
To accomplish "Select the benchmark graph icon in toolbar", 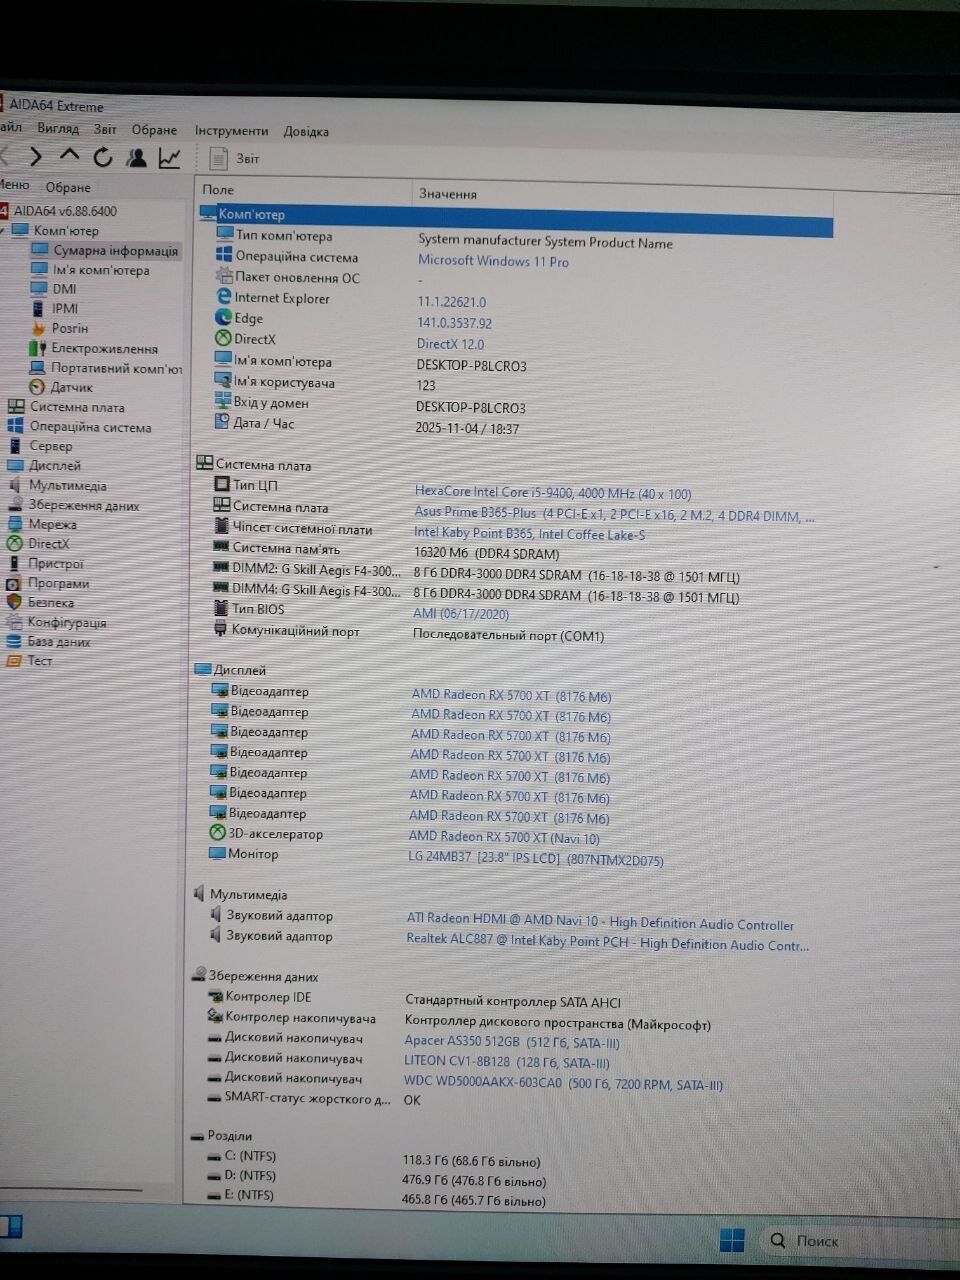I will pyautogui.click(x=169, y=157).
